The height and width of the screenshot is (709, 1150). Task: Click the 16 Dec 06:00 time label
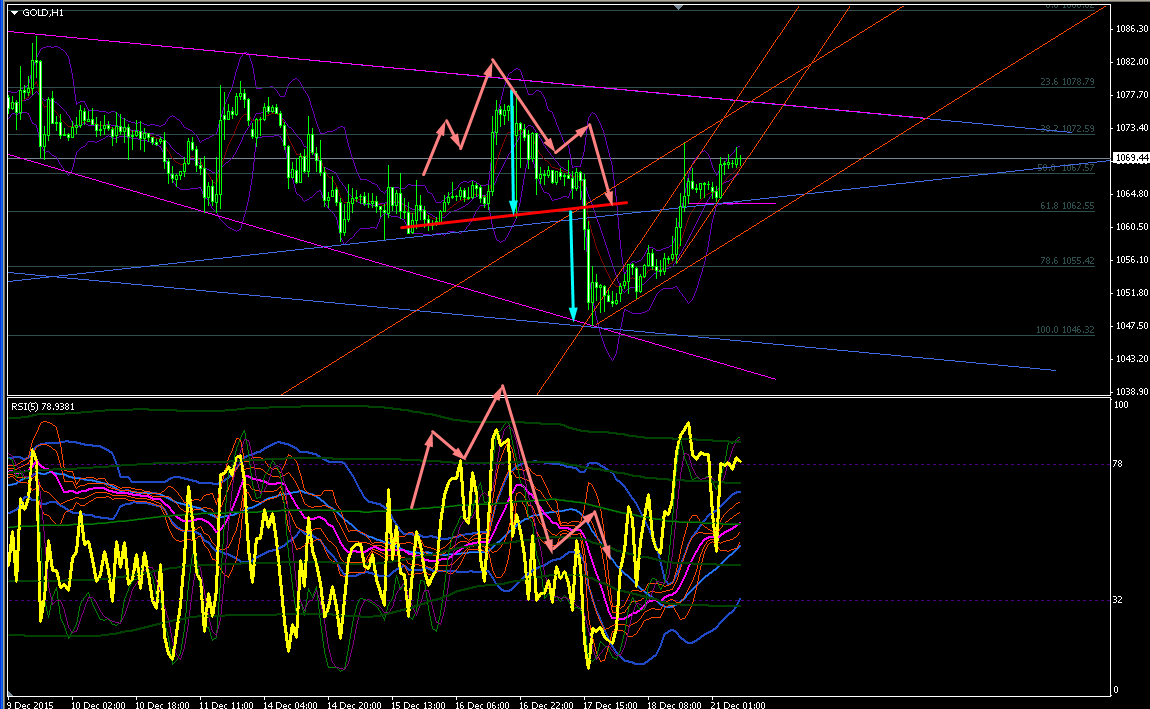[x=482, y=705]
